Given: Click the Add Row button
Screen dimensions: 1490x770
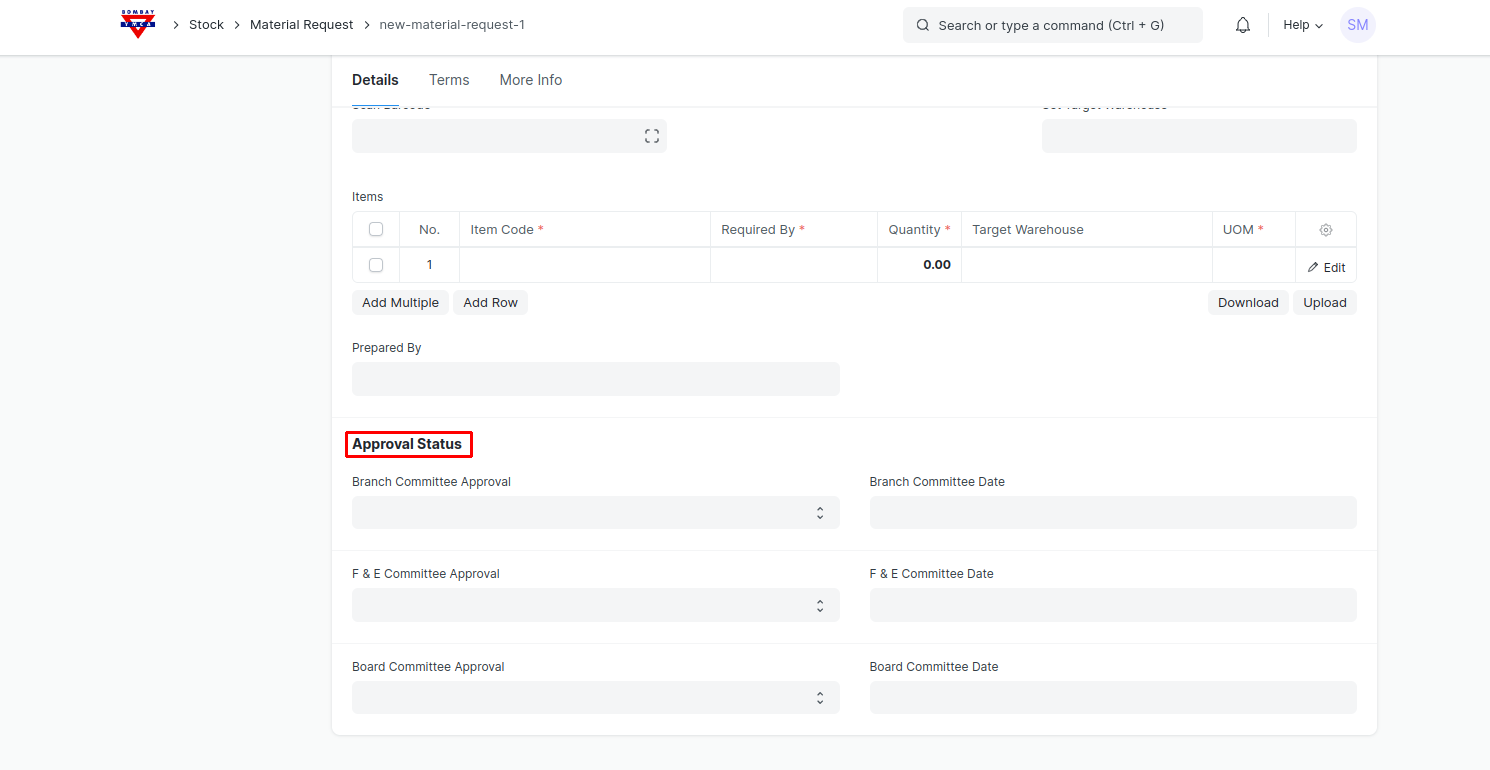Looking at the screenshot, I should [x=490, y=303].
